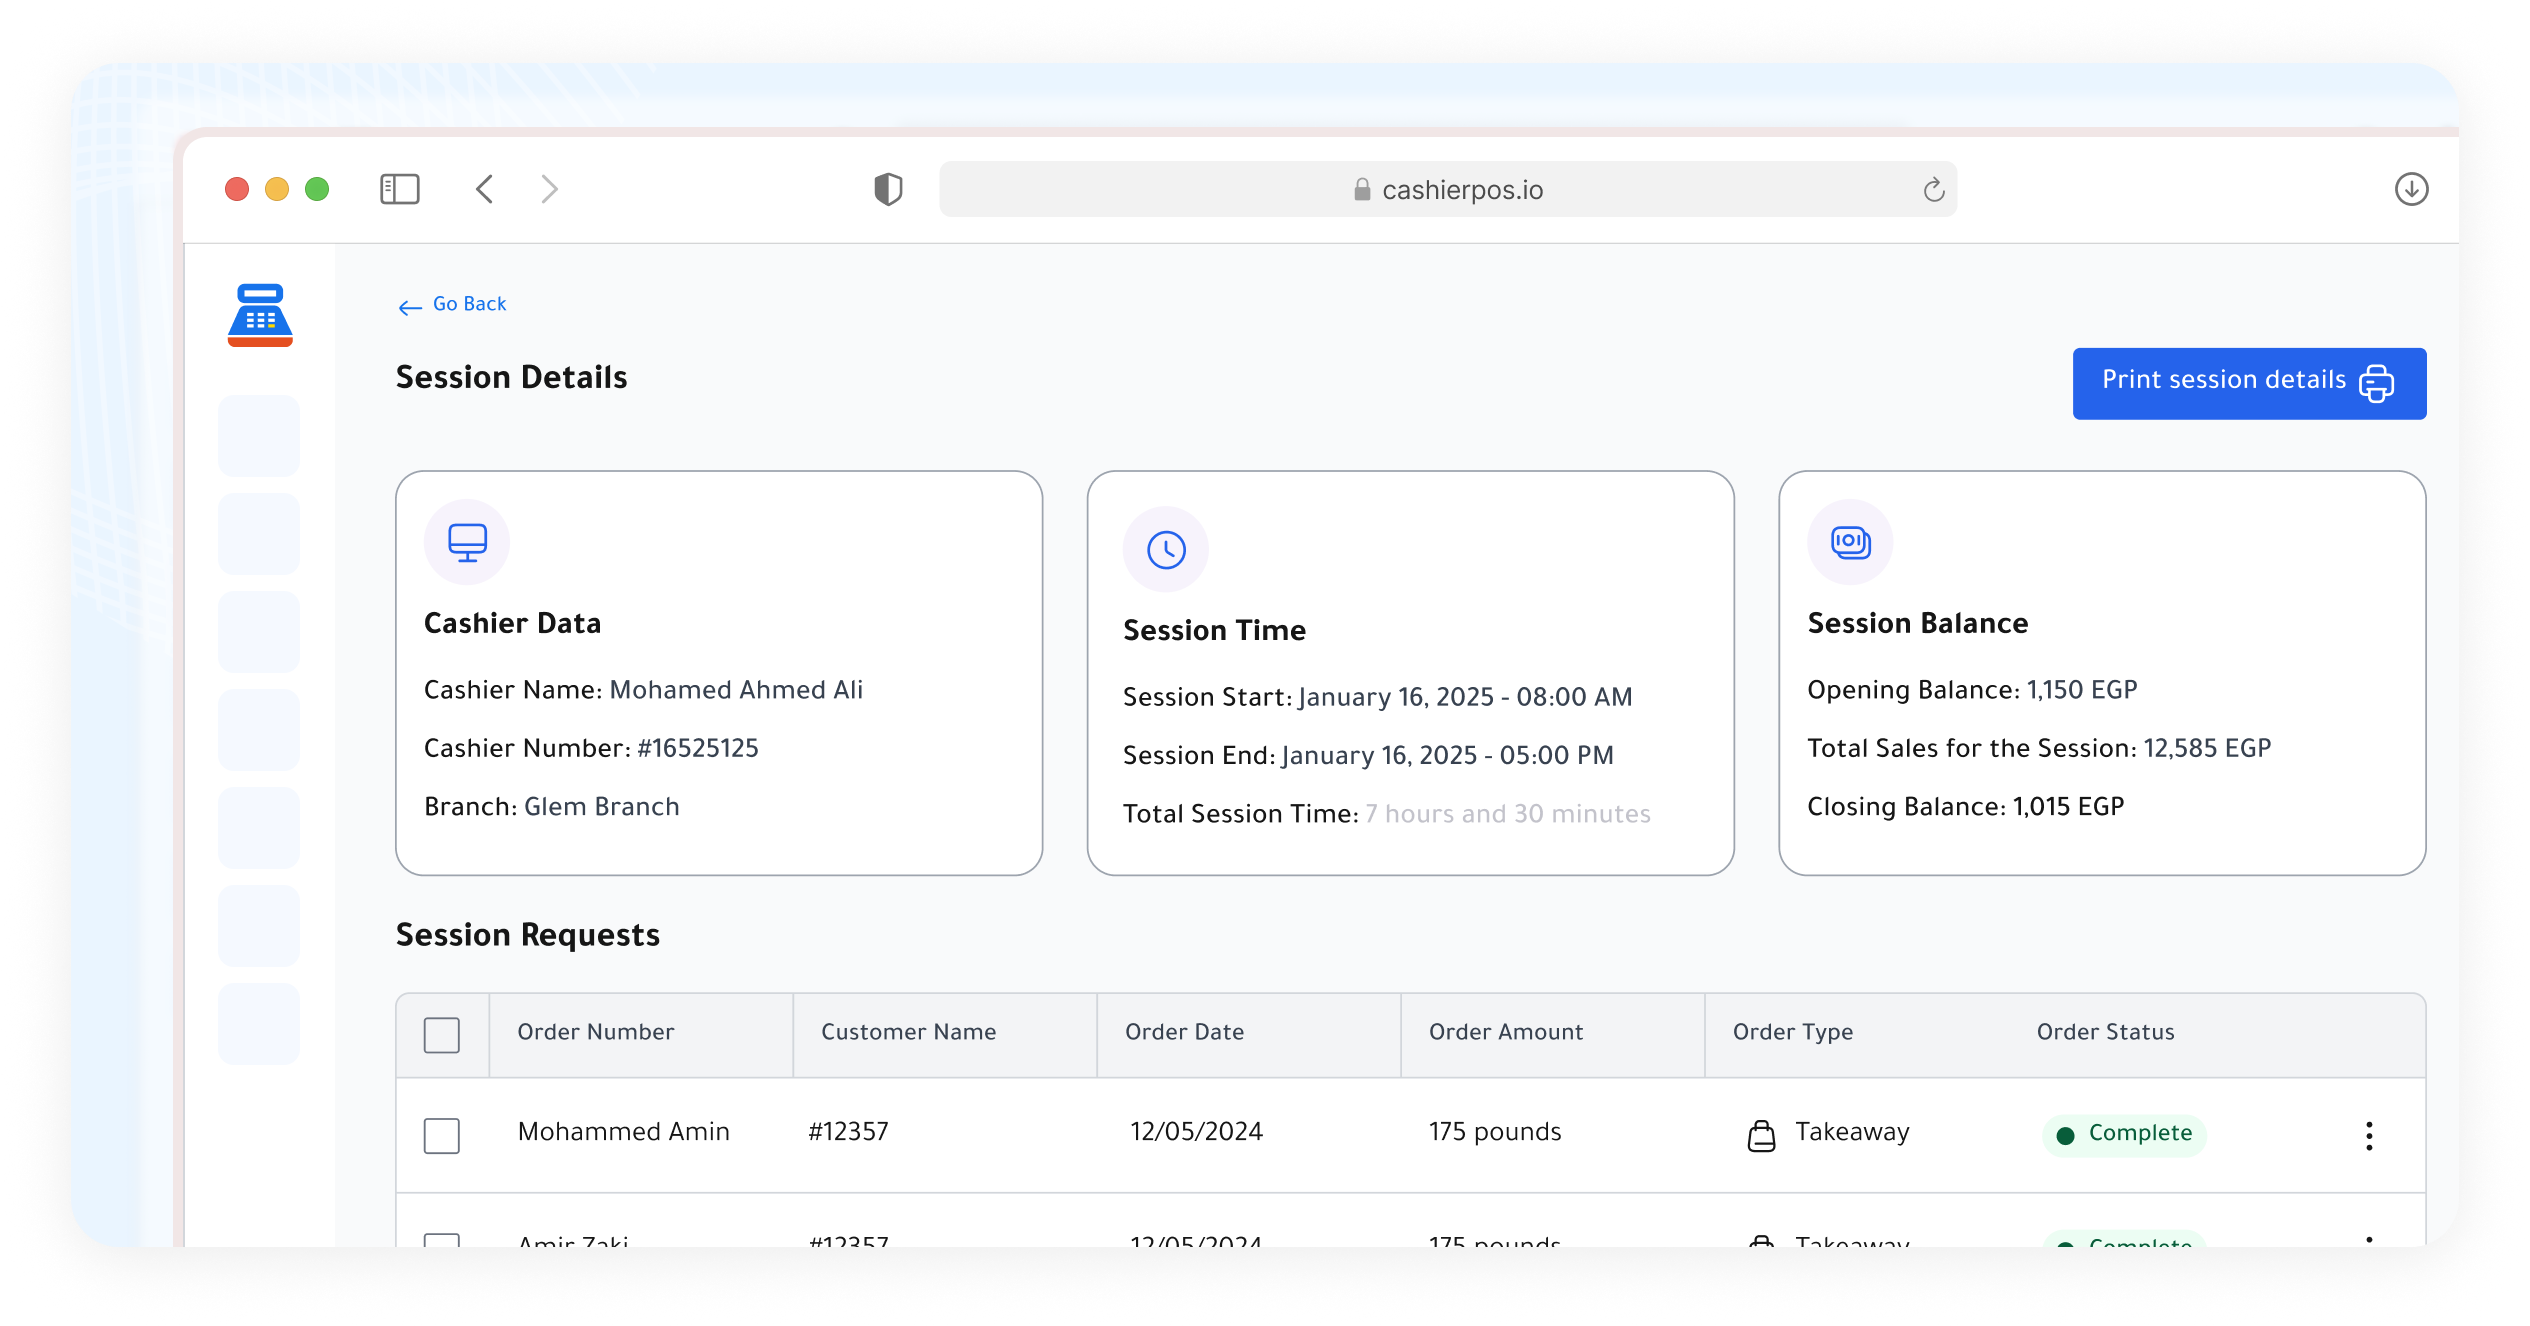The image size is (2530, 1326).
Task: Click the Order Status column header
Action: [2106, 1032]
